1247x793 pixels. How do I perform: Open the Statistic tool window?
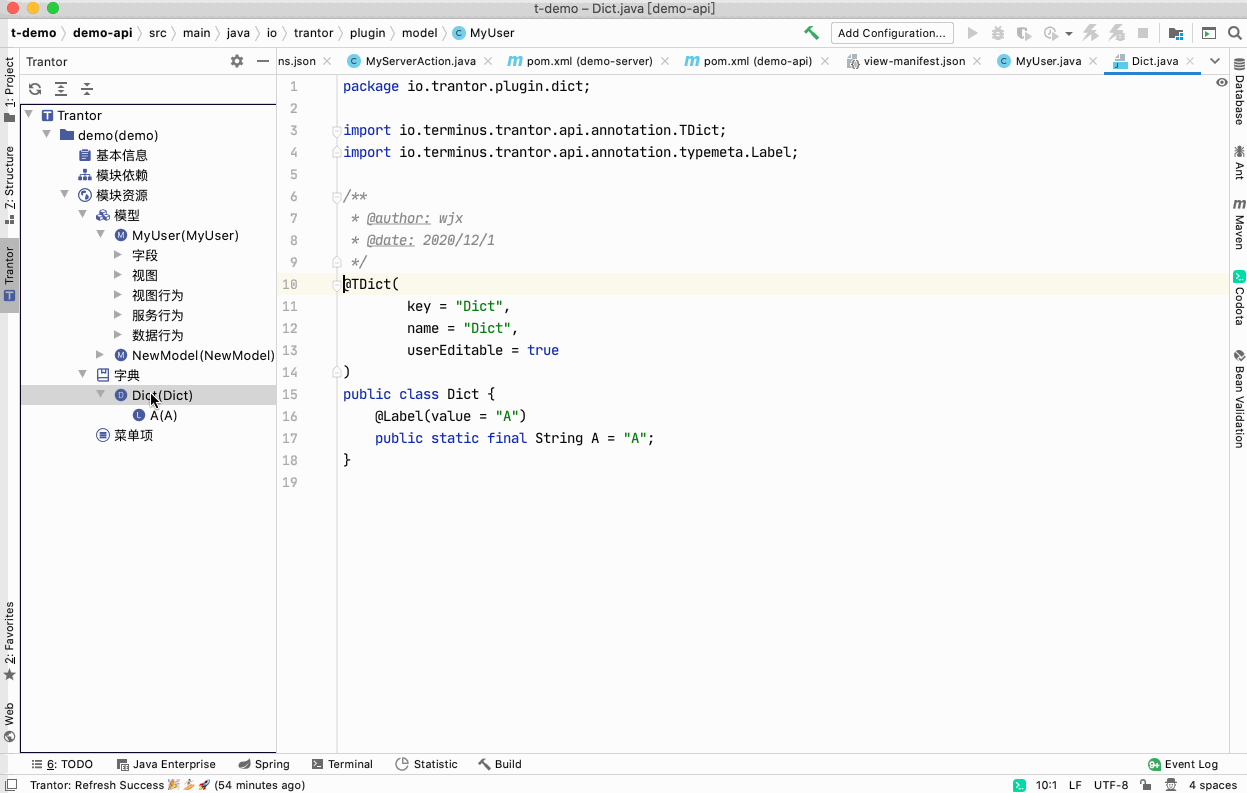(427, 764)
